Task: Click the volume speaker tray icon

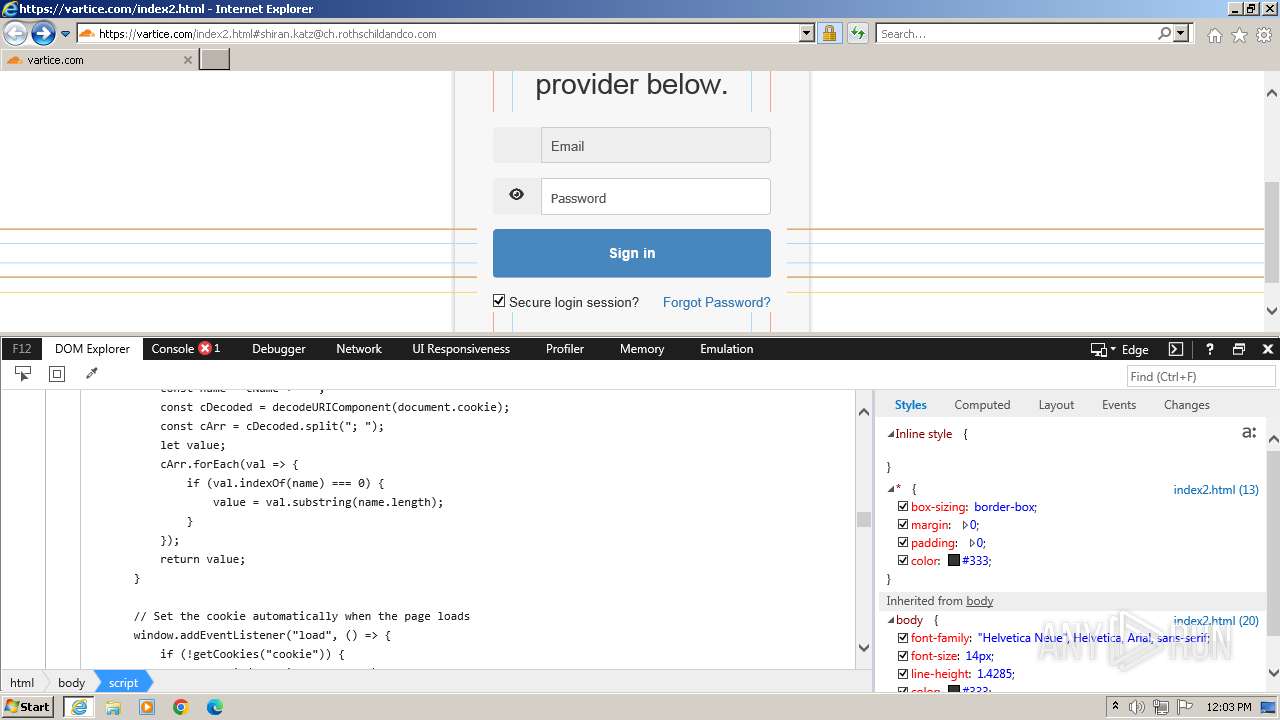Action: (1136, 707)
